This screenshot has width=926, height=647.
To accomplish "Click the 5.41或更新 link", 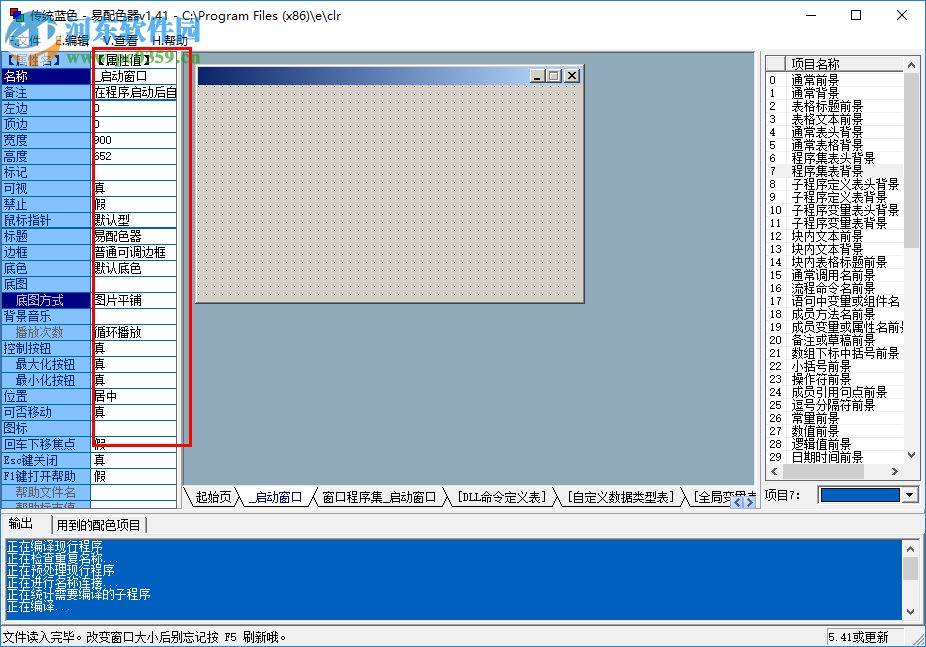I will [x=860, y=634].
